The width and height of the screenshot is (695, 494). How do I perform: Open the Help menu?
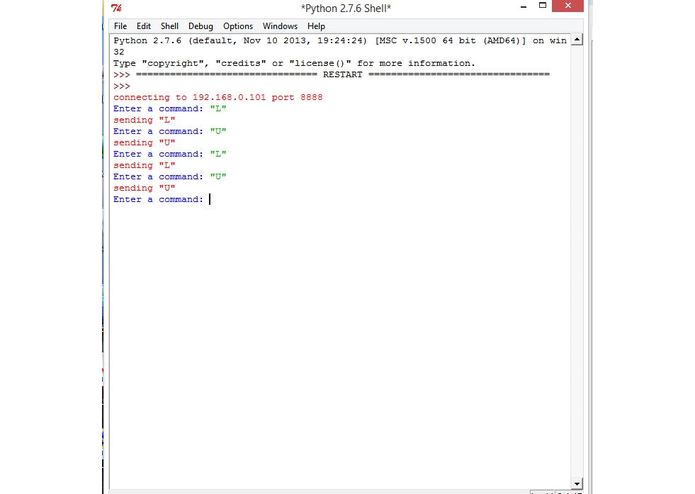316,26
